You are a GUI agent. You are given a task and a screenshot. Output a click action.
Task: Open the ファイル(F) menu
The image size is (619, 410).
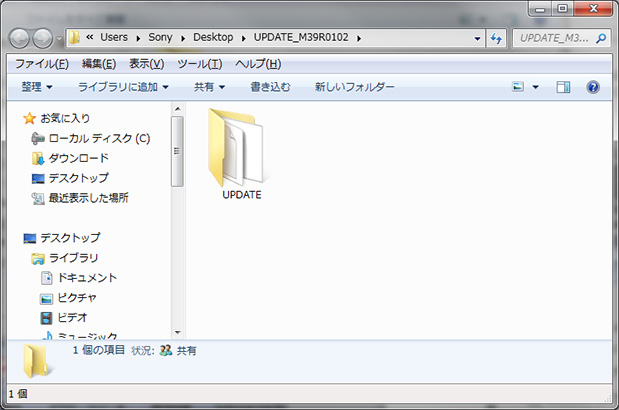tap(41, 64)
